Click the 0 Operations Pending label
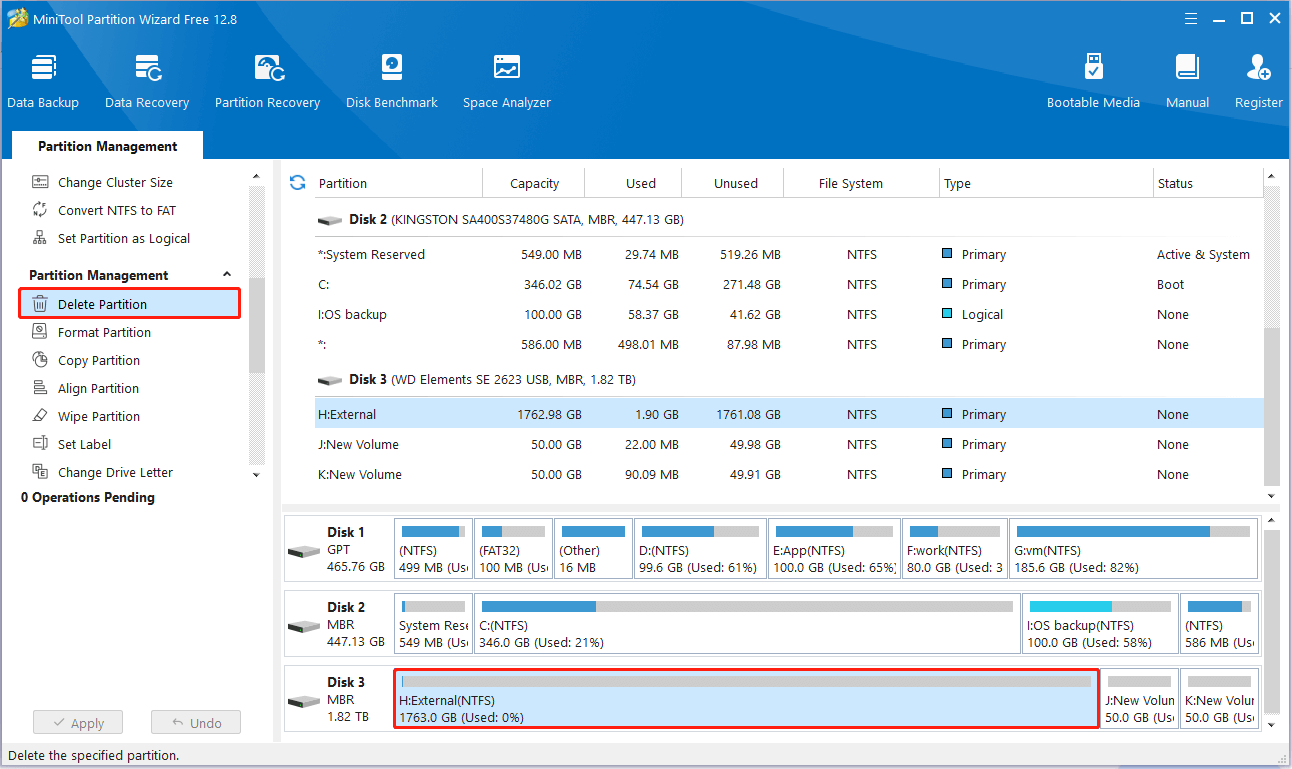This screenshot has height=769, width=1292. (x=88, y=497)
